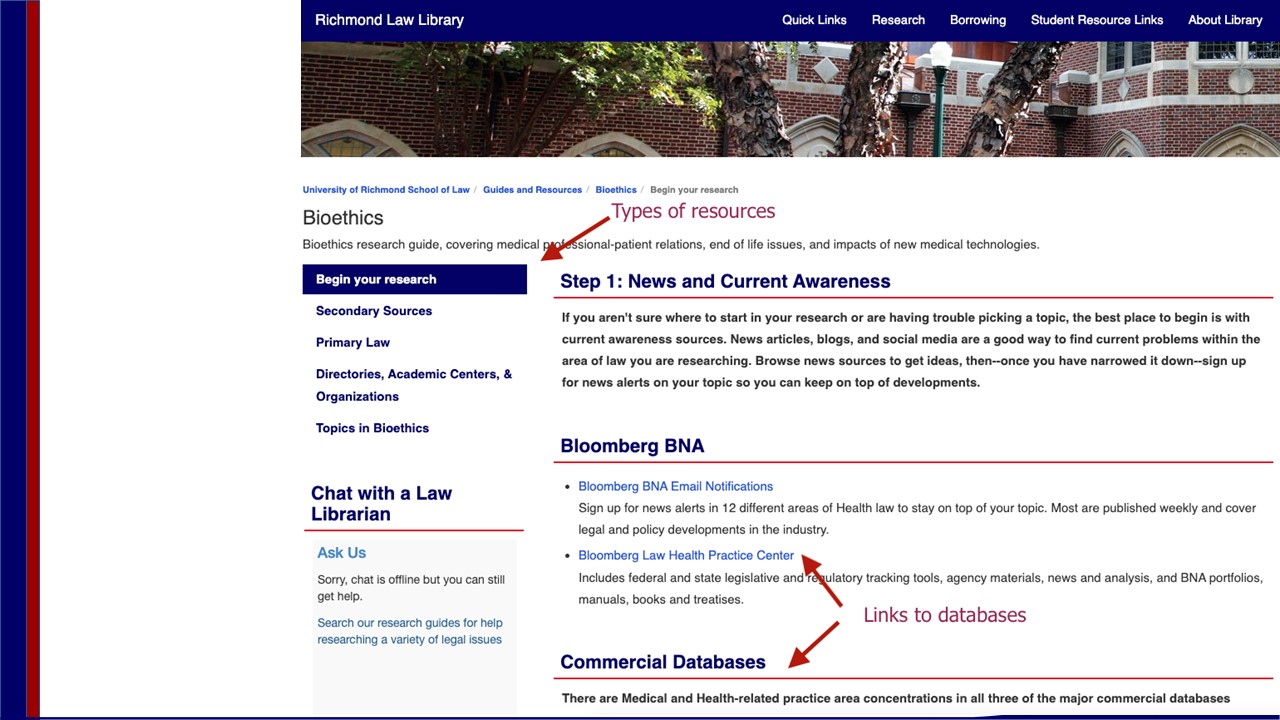Click the Bioethics research guide description text
This screenshot has width=1280, height=720.
(x=671, y=244)
